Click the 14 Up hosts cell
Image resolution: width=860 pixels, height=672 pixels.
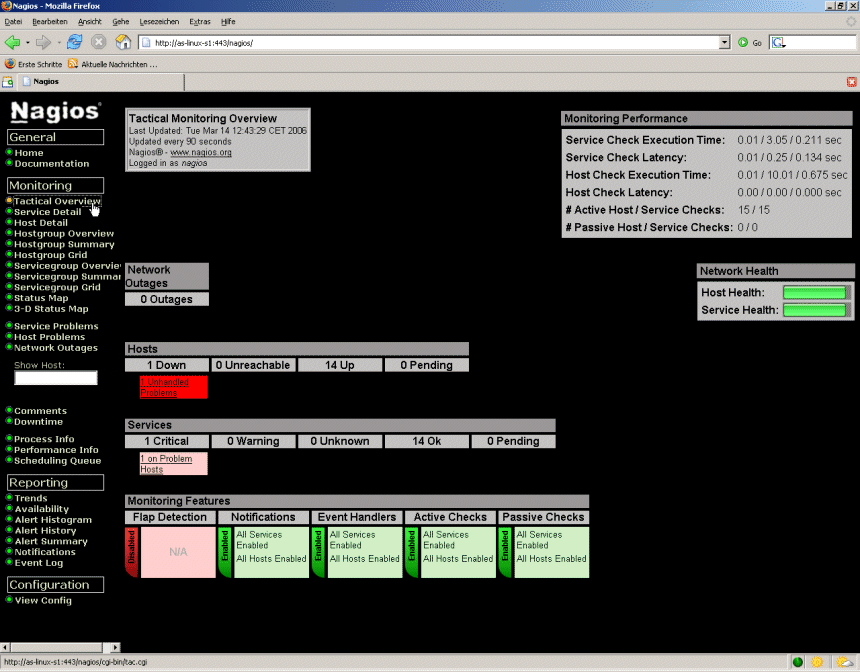click(x=340, y=365)
